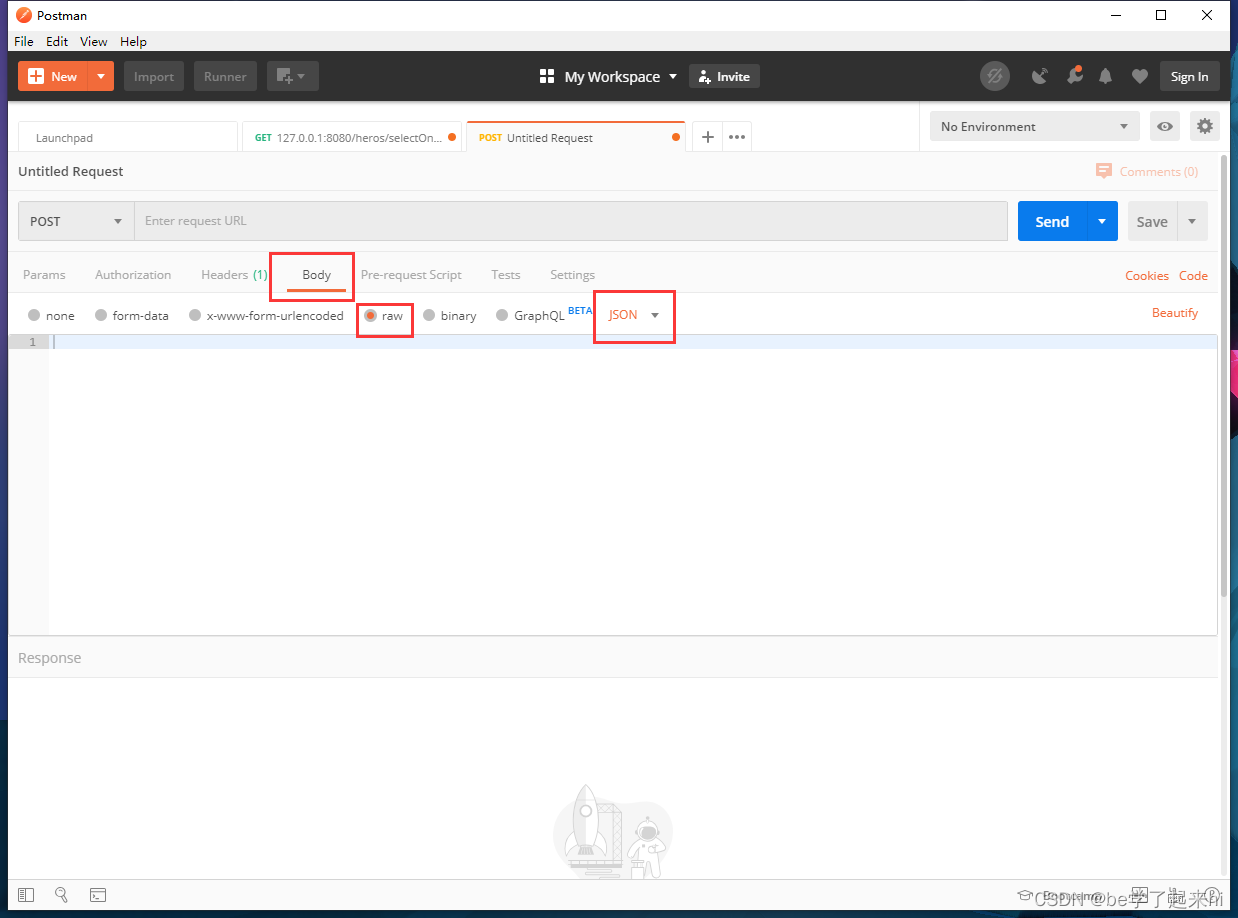Toggle sidebar icon in the status bar
This screenshot has width=1238, height=918.
coord(26,895)
